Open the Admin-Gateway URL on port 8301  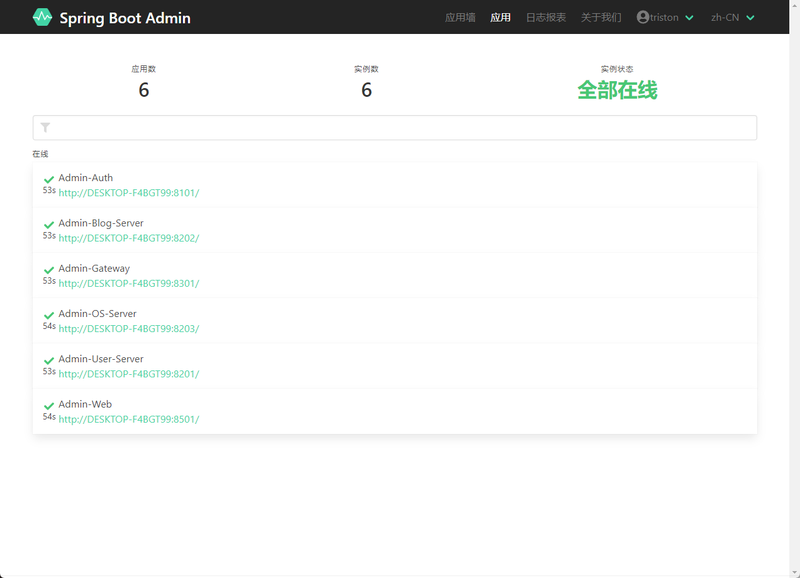click(x=129, y=284)
